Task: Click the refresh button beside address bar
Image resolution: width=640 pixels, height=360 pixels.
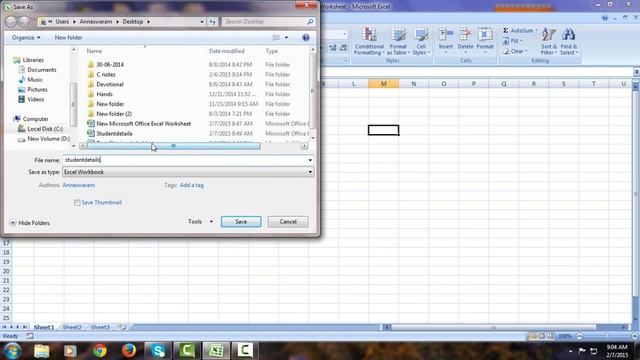Action: pyautogui.click(x=213, y=22)
